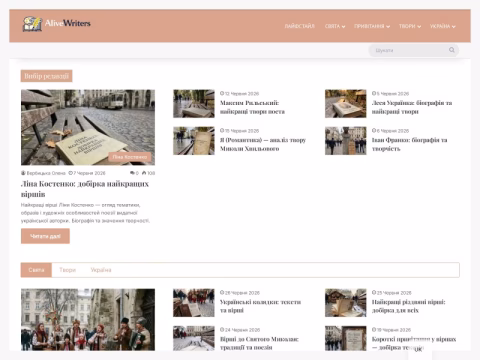Open Українські колядки: тексти та вірші link
480x360 pixels.
point(260,306)
